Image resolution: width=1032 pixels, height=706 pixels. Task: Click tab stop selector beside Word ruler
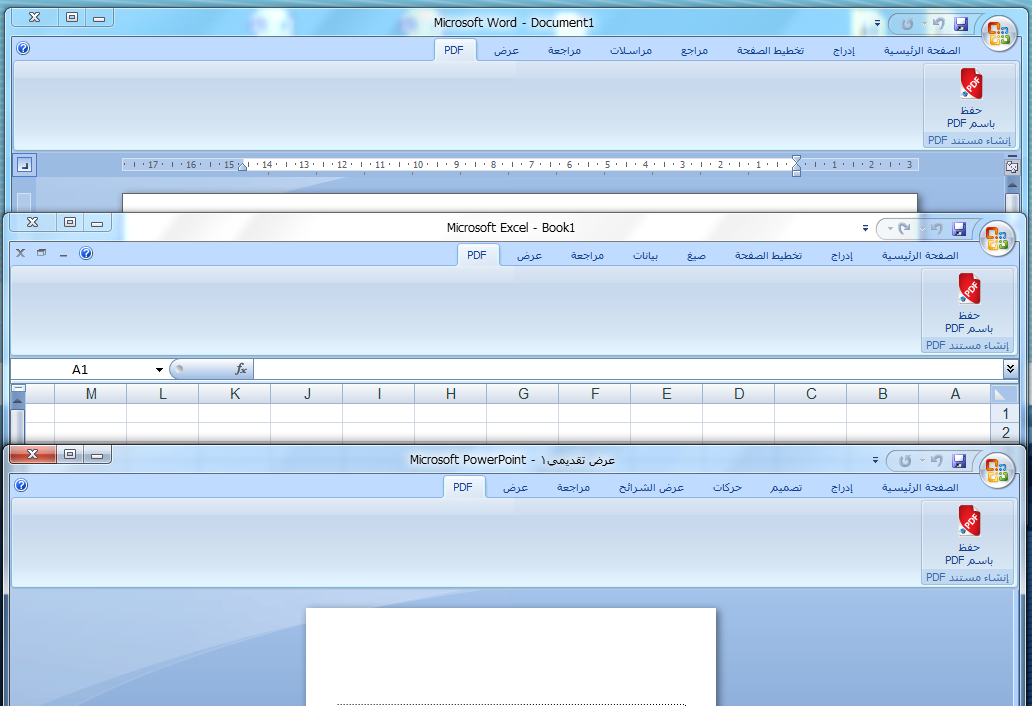[24, 165]
